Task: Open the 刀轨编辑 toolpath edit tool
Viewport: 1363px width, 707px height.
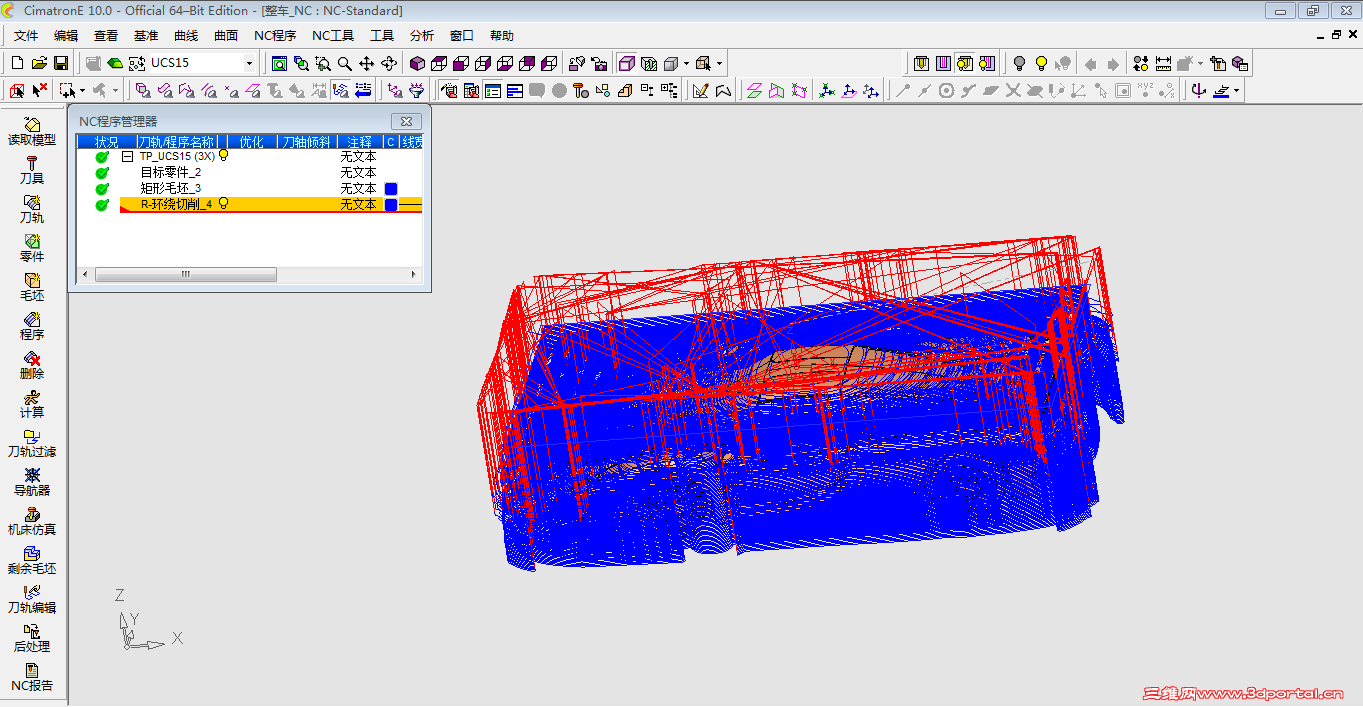Action: [32, 600]
